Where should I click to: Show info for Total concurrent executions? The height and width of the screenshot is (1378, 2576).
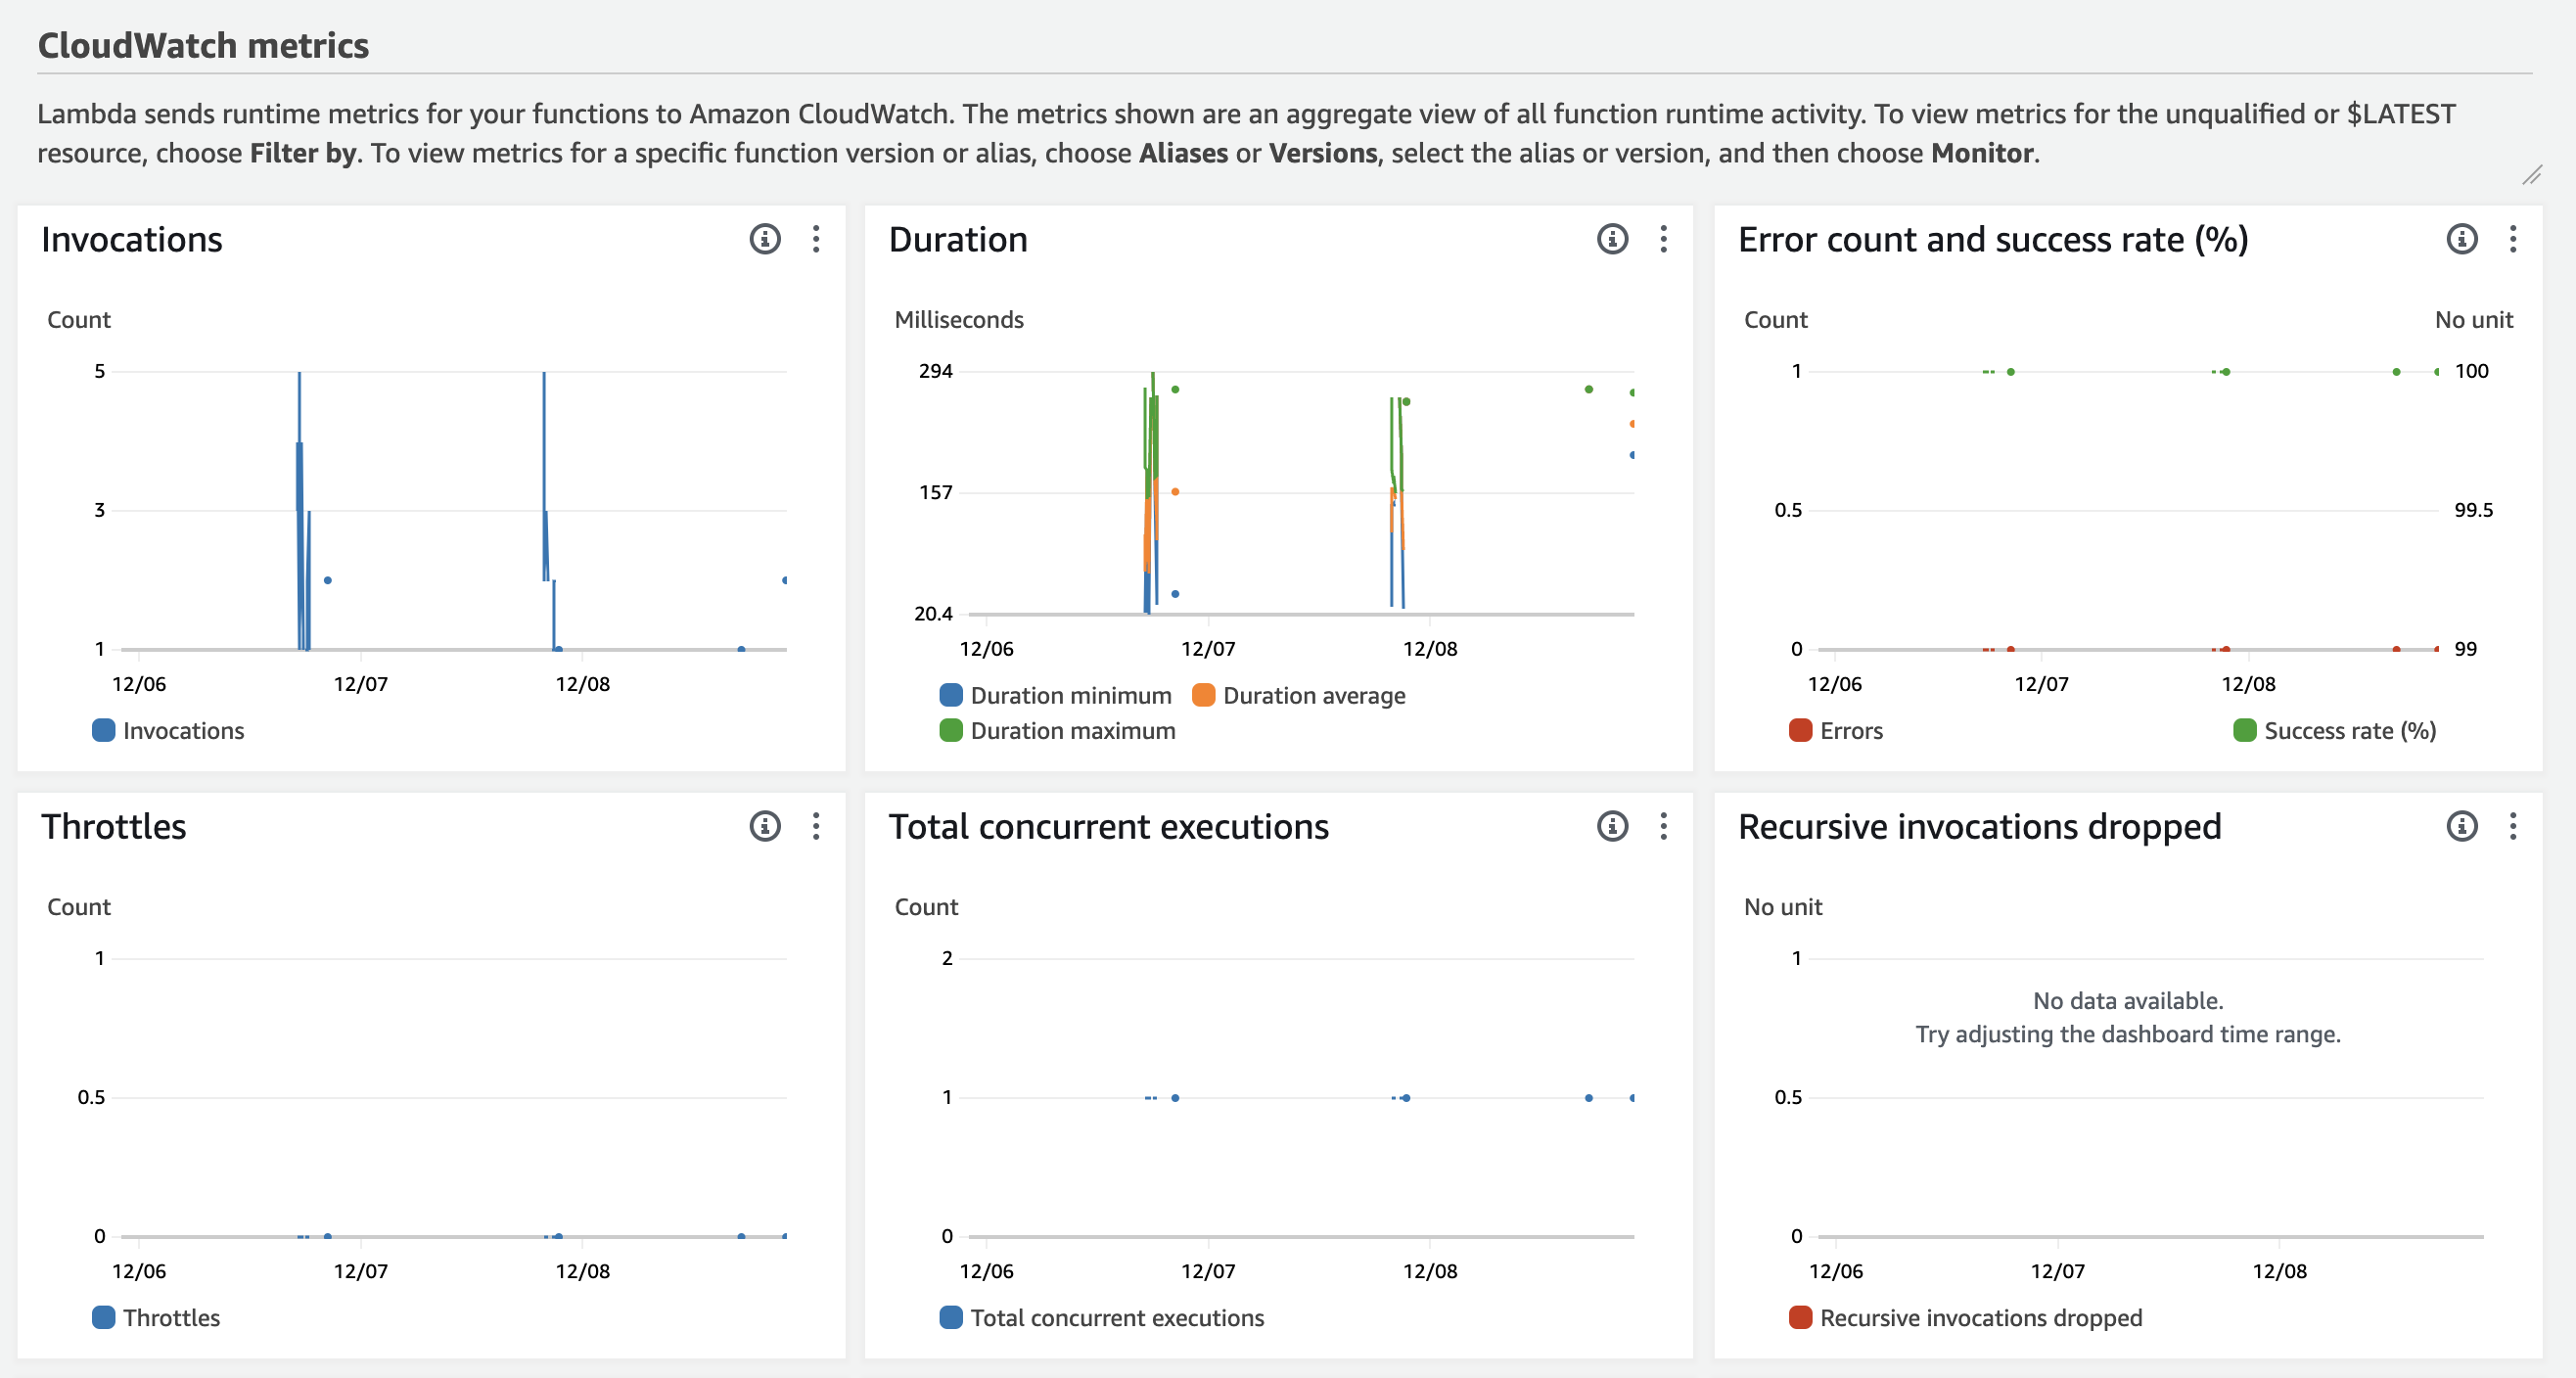(x=1612, y=826)
